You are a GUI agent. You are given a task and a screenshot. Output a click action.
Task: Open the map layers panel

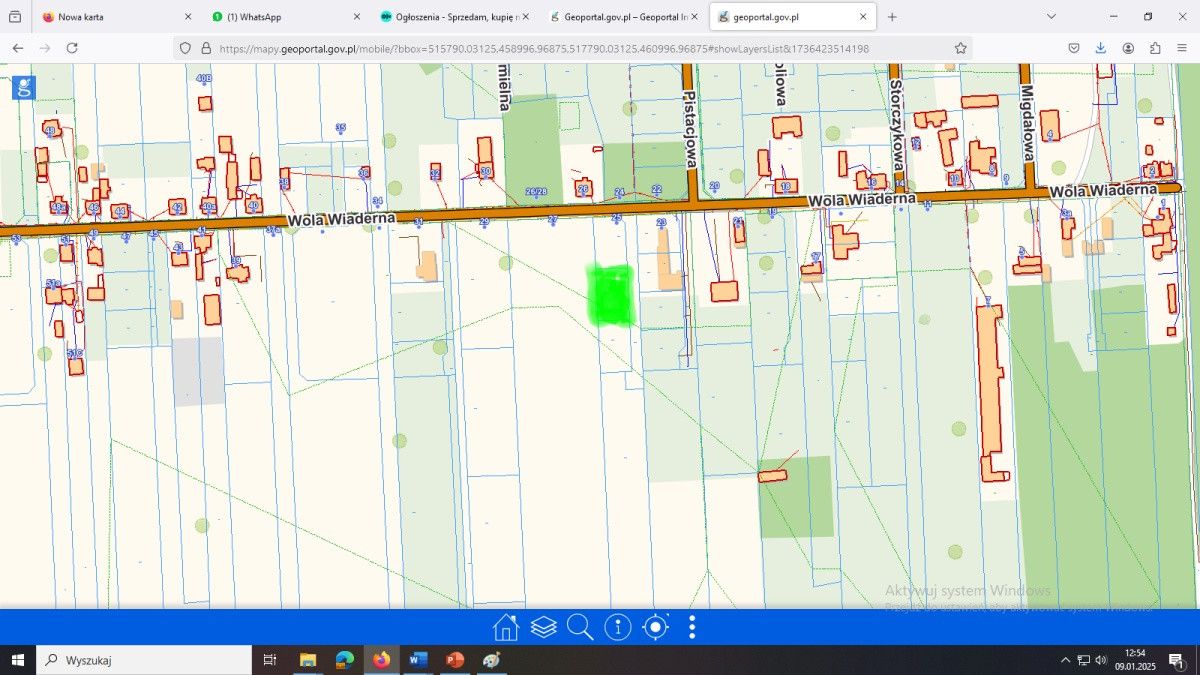[x=543, y=628]
